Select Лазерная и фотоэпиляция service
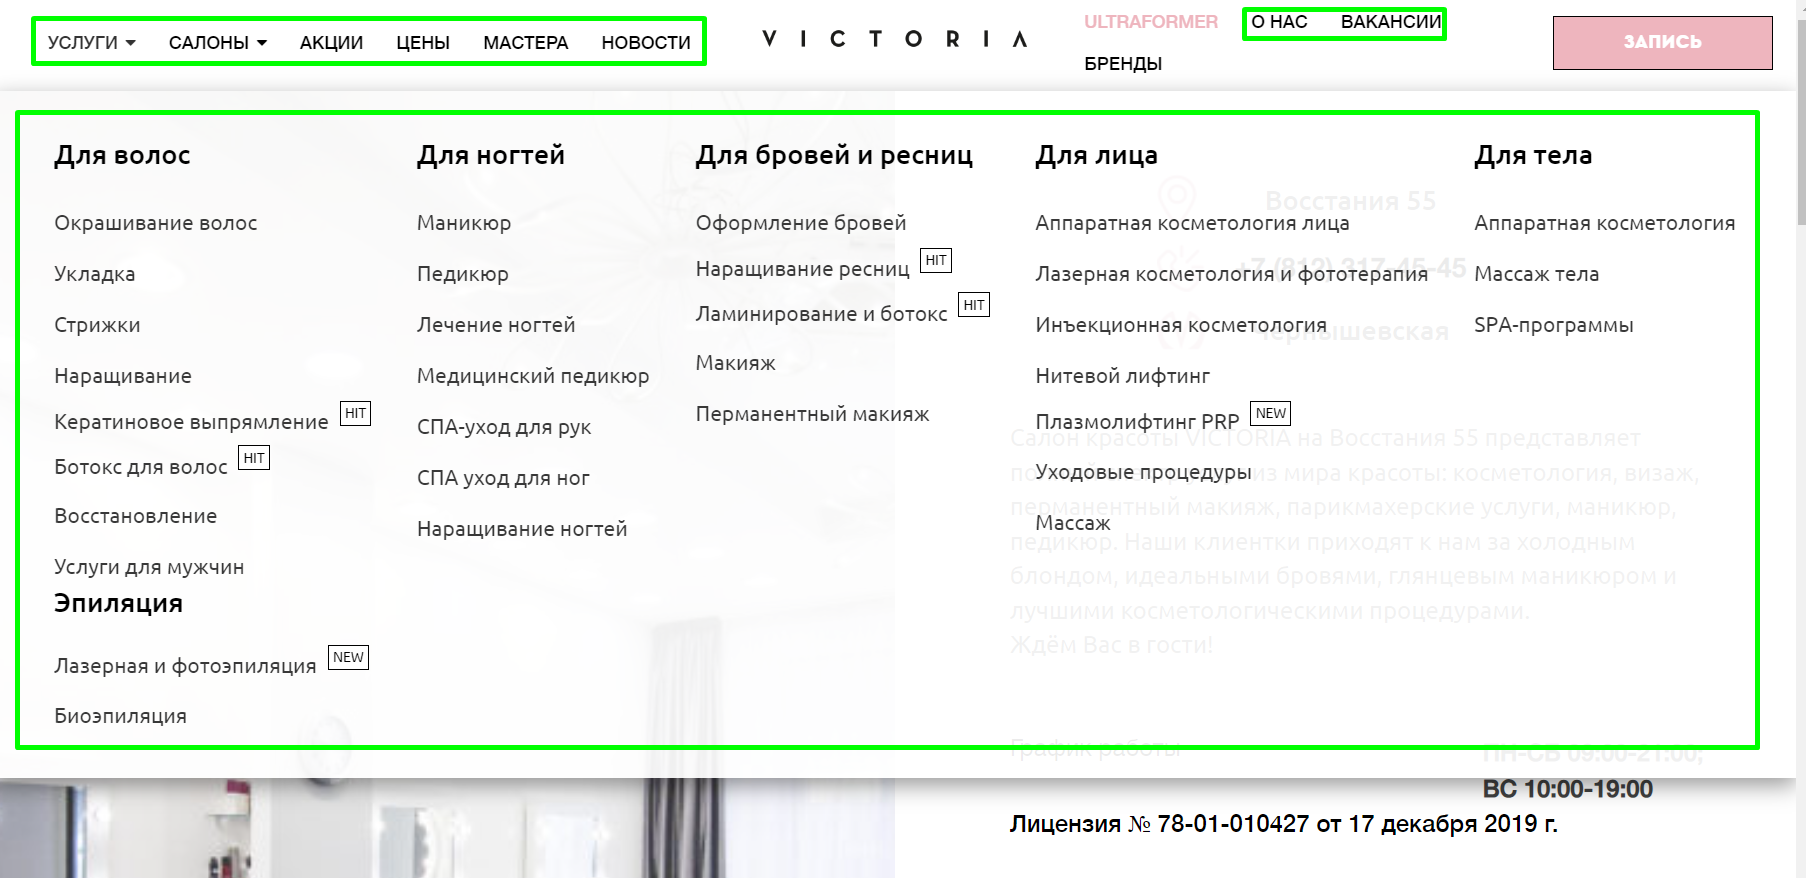The image size is (1806, 878). coord(185,666)
